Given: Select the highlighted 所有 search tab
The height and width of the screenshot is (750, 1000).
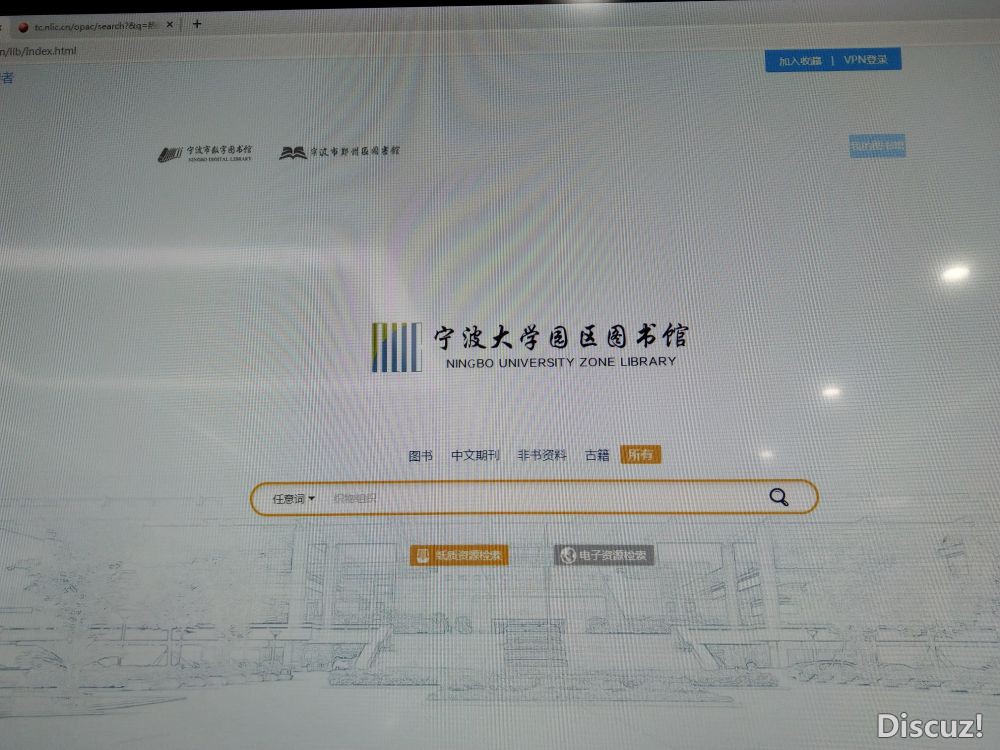Looking at the screenshot, I should click(x=640, y=454).
